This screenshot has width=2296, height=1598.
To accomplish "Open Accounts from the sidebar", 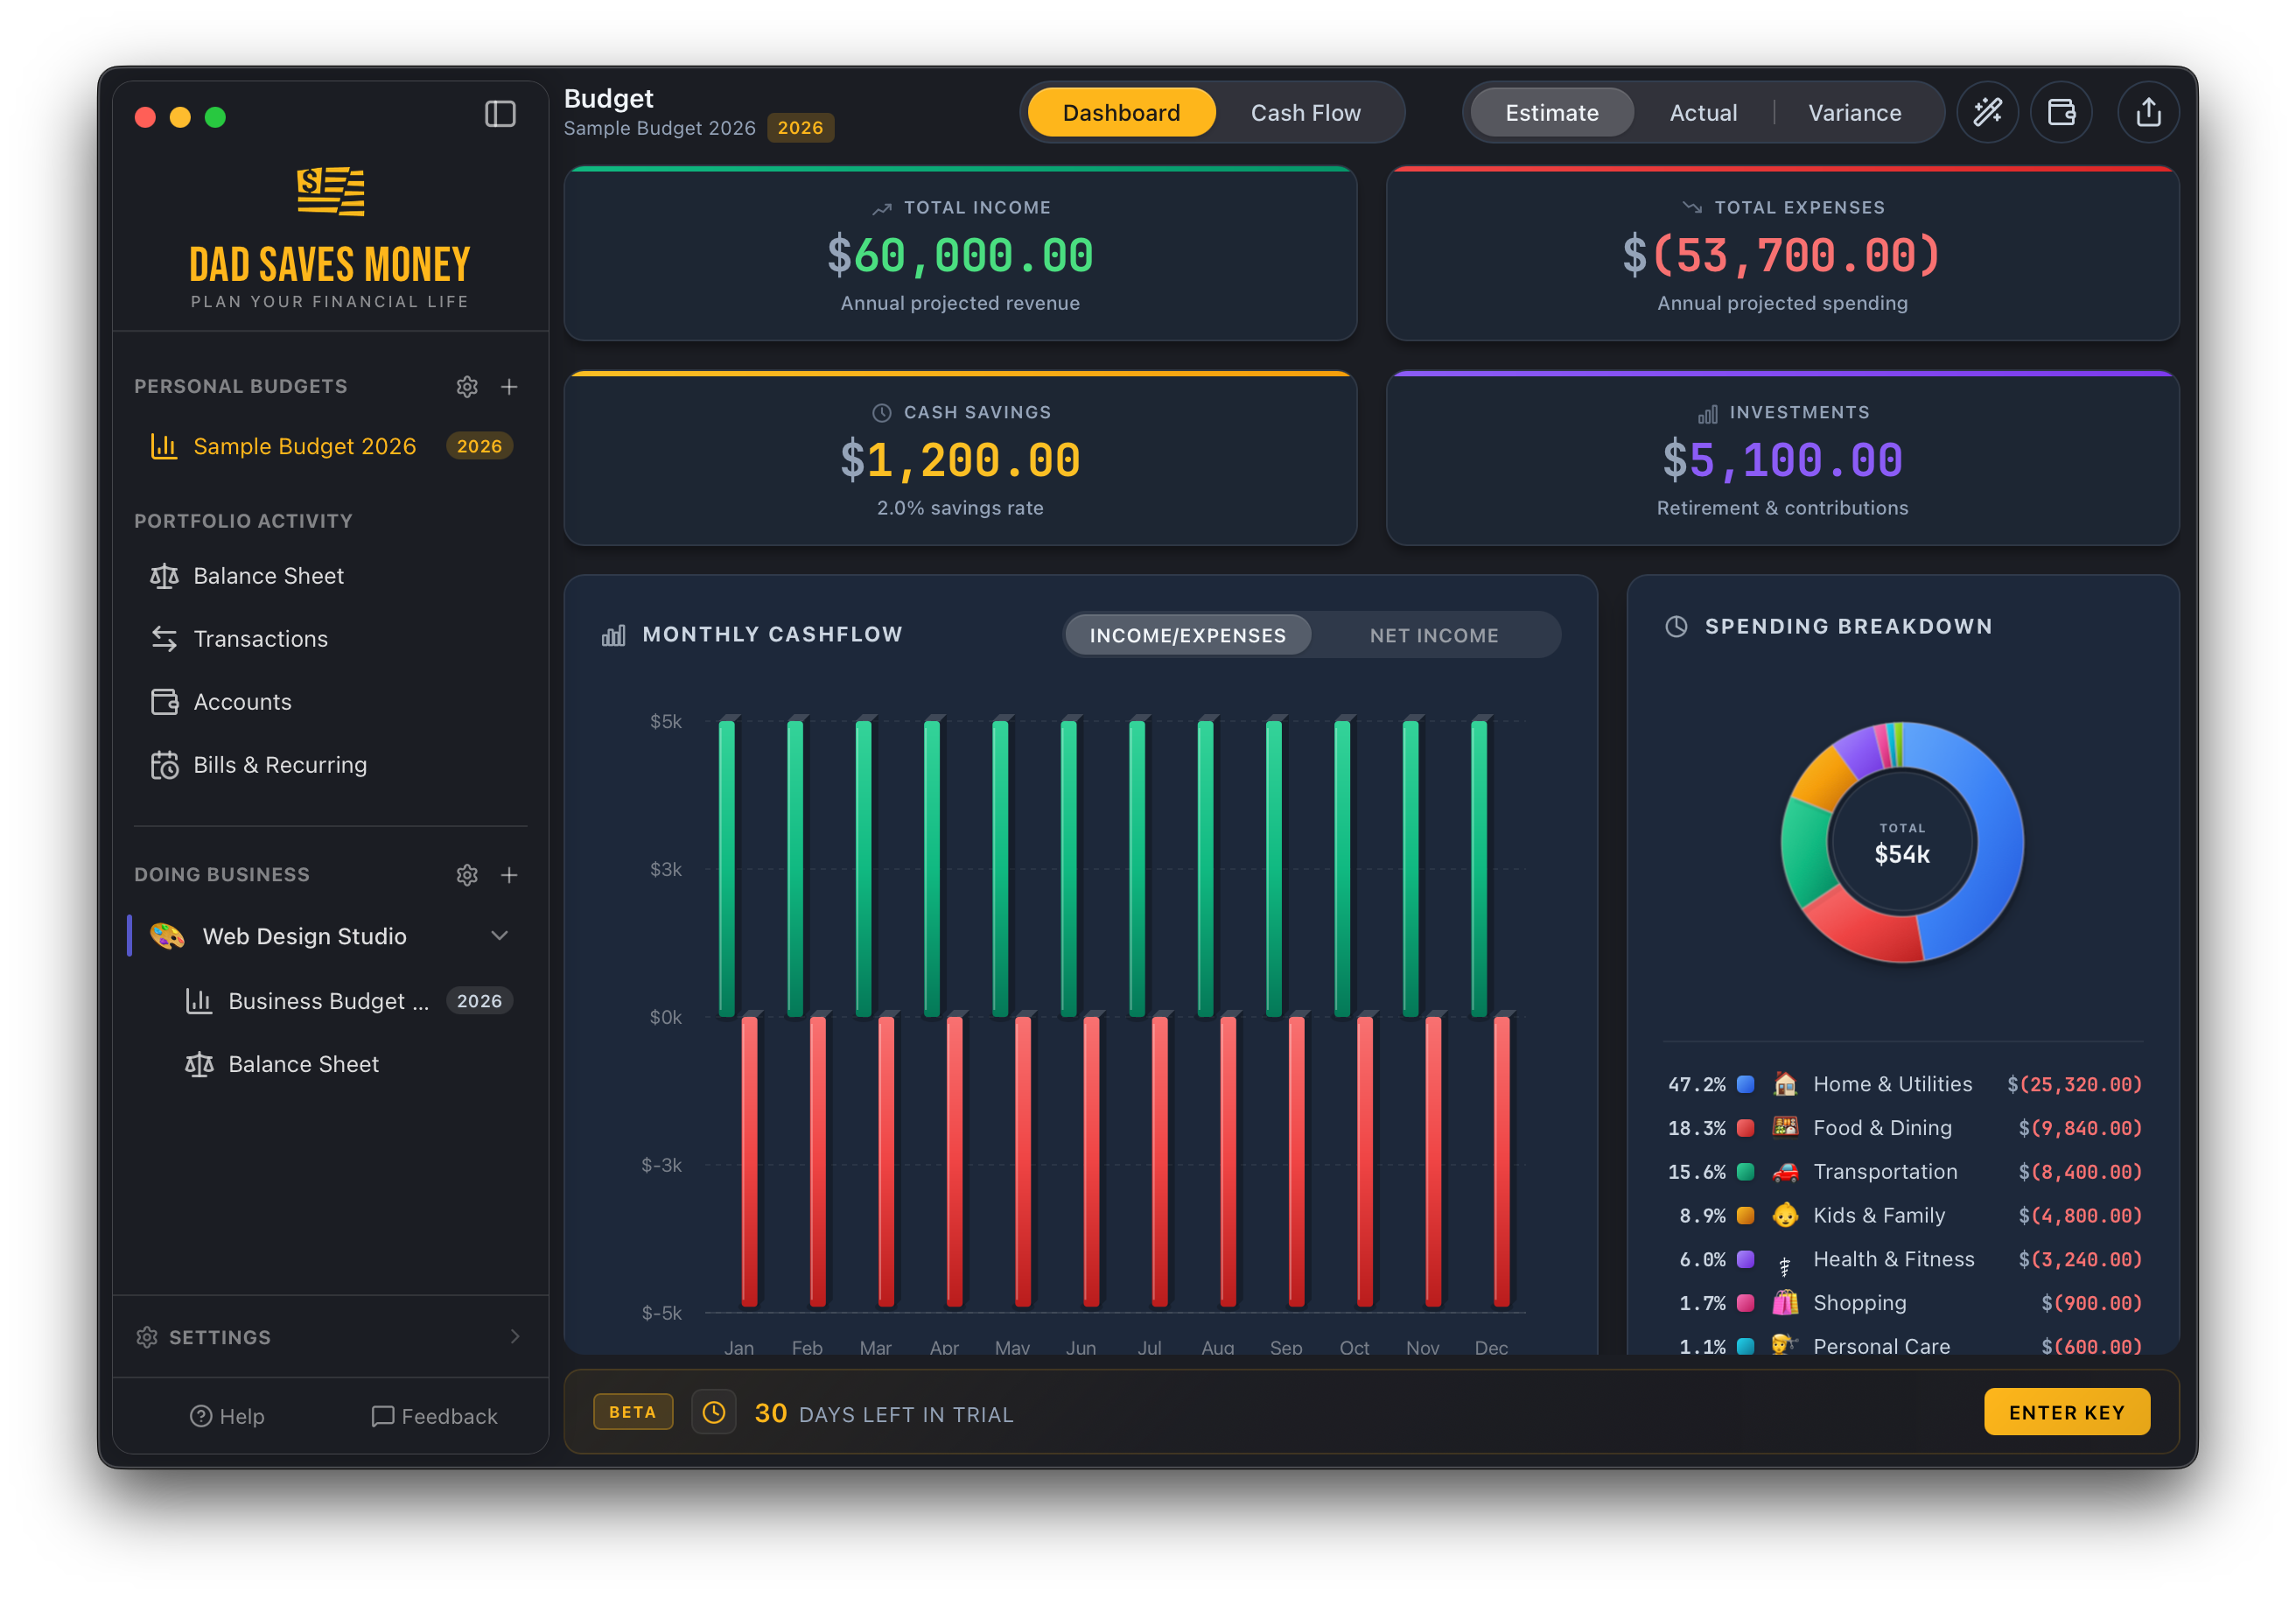I will click(242, 701).
